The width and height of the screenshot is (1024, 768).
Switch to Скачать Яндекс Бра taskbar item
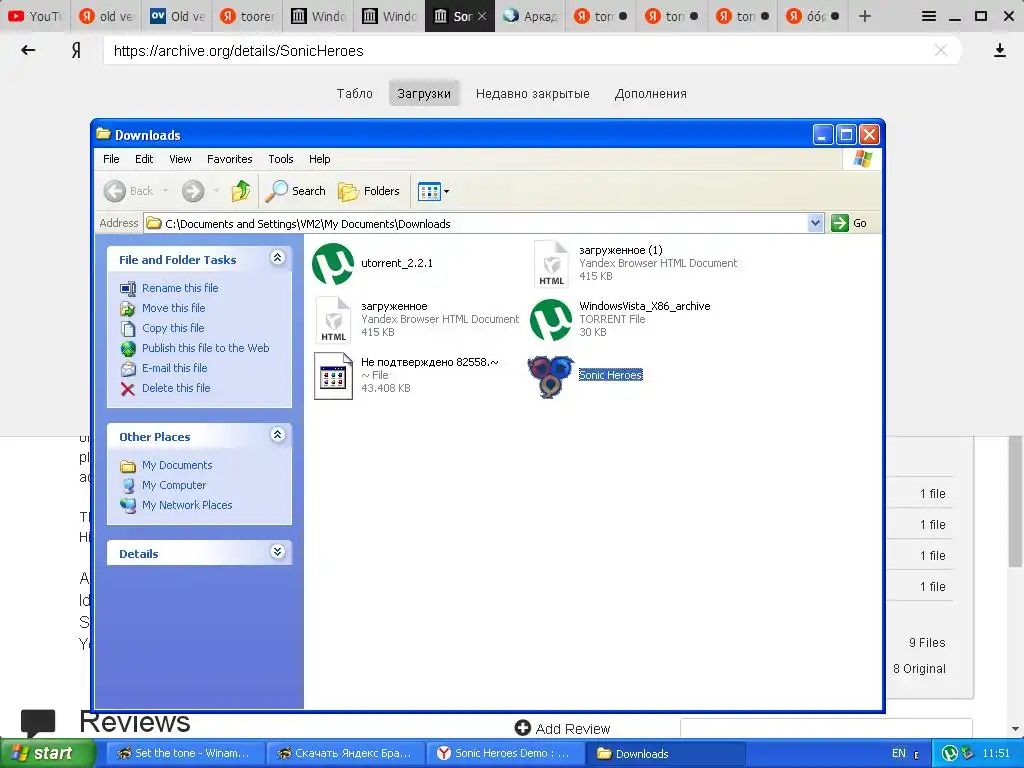[x=345, y=753]
